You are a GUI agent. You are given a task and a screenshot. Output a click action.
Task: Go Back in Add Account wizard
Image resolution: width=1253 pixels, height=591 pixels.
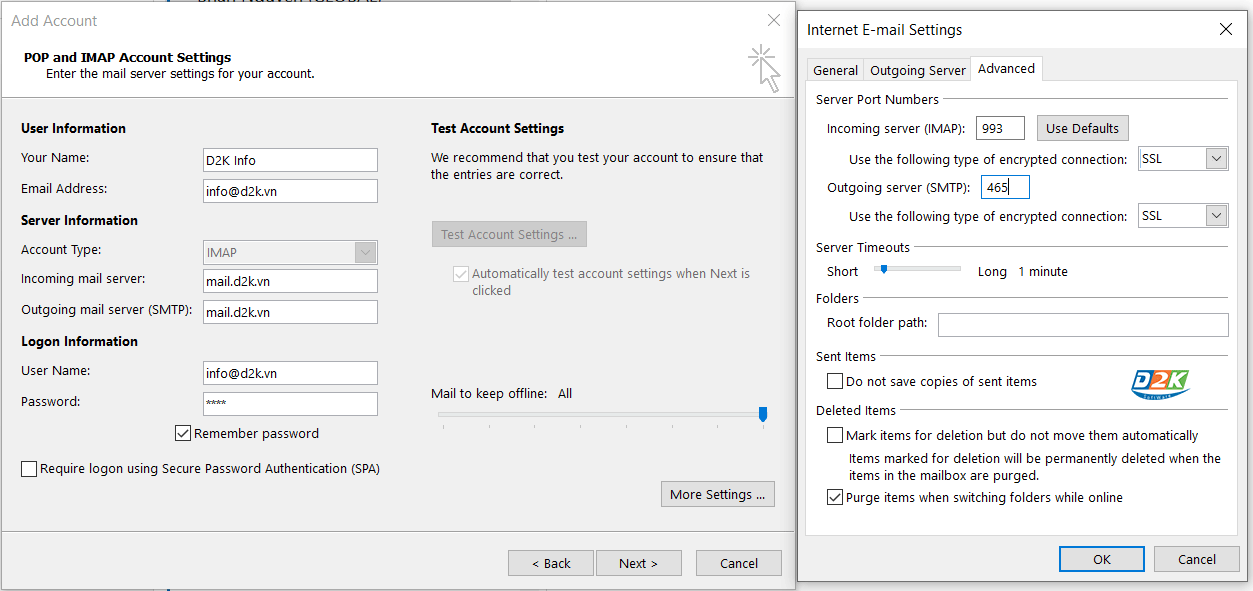pyautogui.click(x=551, y=563)
